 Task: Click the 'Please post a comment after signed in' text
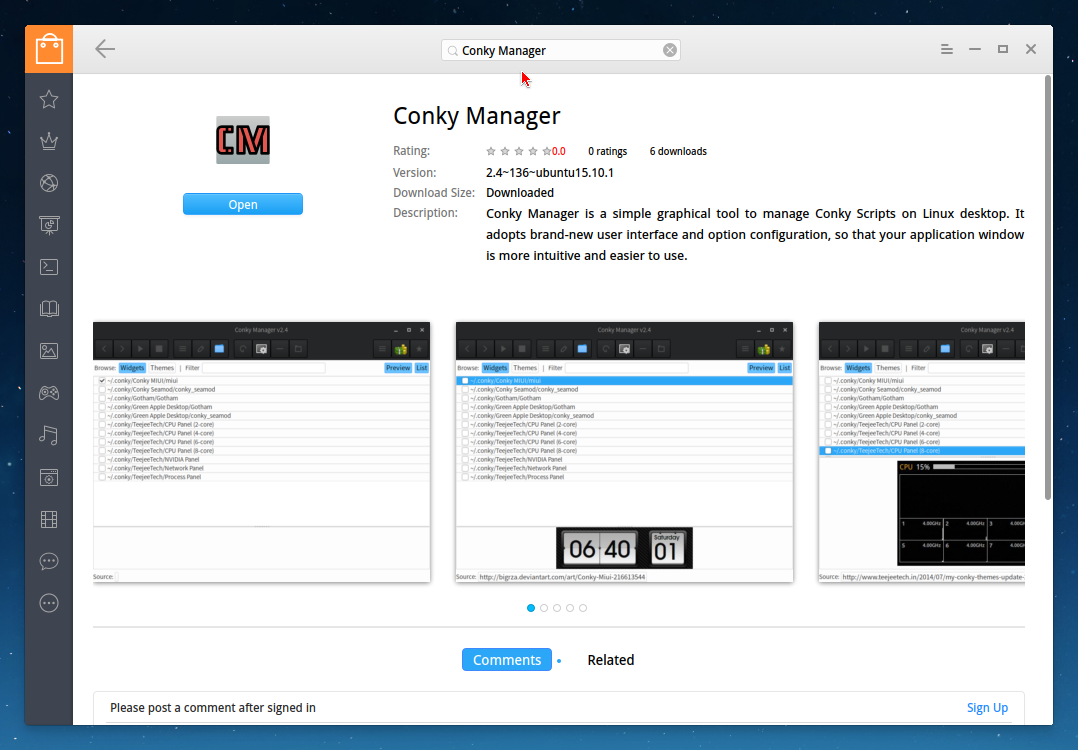[x=212, y=707]
